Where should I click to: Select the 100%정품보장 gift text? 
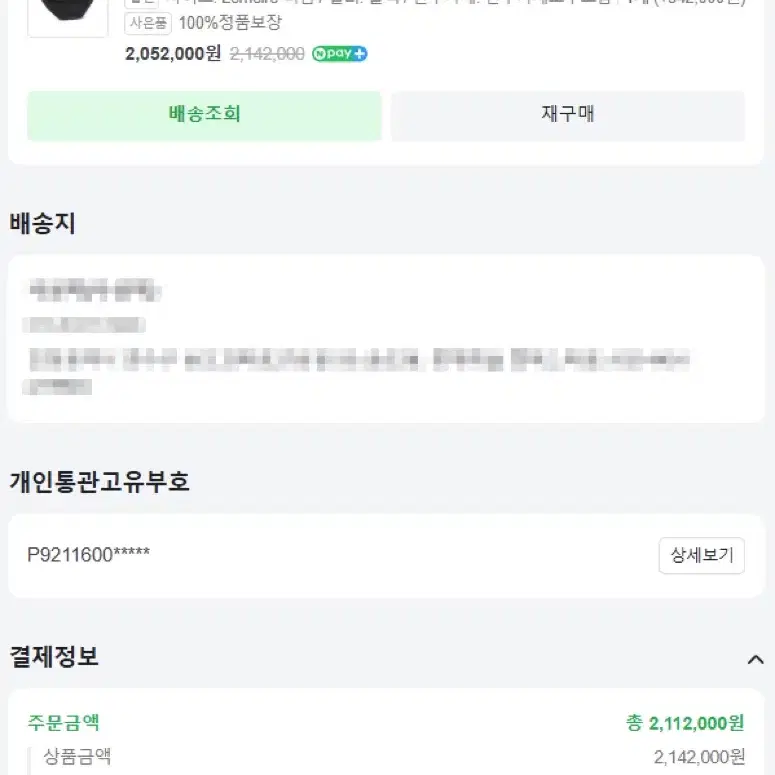[x=230, y=23]
